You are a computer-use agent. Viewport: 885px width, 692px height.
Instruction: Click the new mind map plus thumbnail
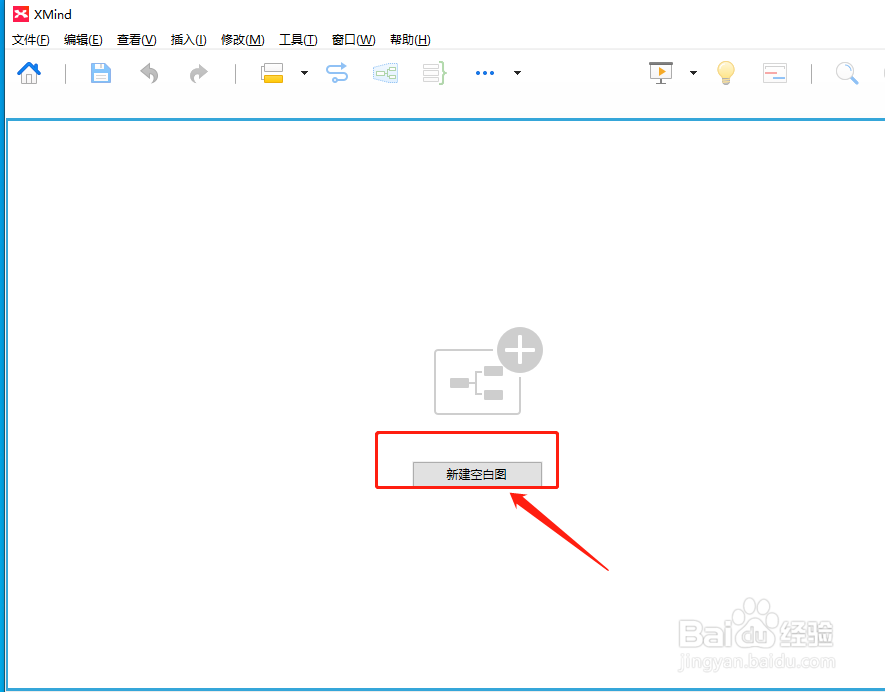tap(488, 371)
